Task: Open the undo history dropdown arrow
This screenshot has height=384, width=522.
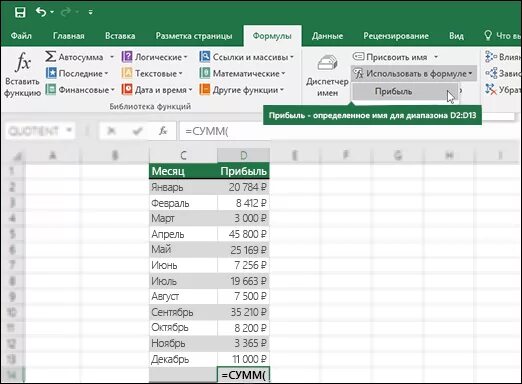Action: [x=52, y=12]
